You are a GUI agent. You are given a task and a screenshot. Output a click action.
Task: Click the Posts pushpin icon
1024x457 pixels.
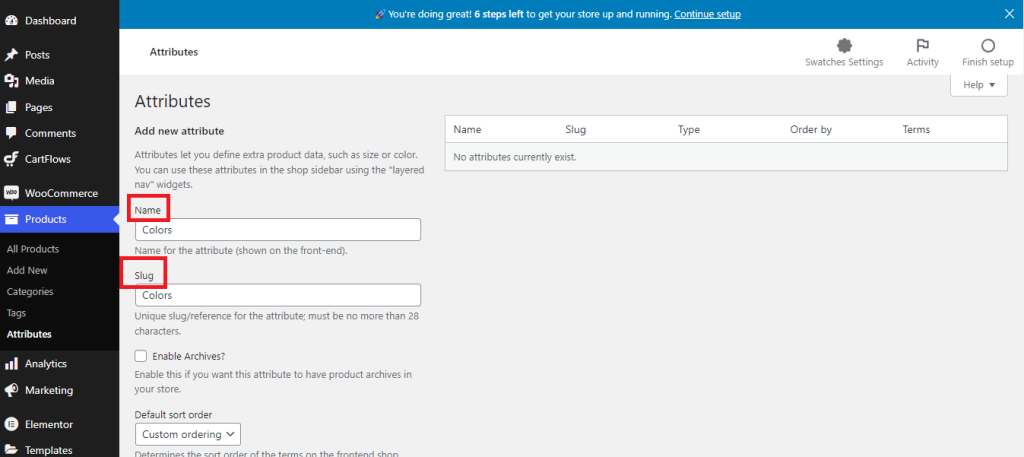(x=11, y=55)
